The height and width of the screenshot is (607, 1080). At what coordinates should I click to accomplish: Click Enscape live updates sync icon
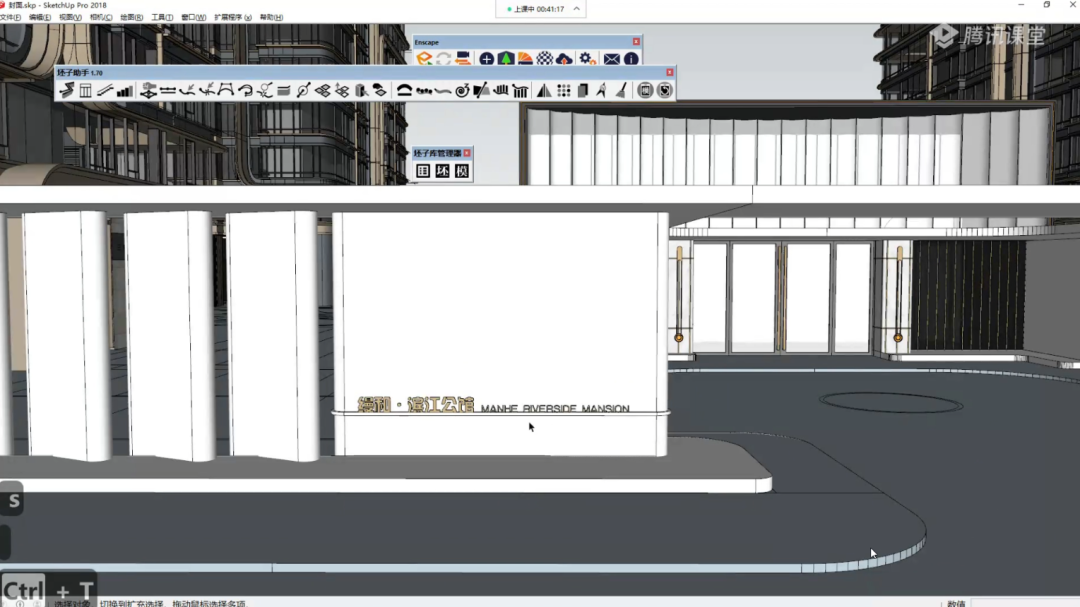(444, 59)
